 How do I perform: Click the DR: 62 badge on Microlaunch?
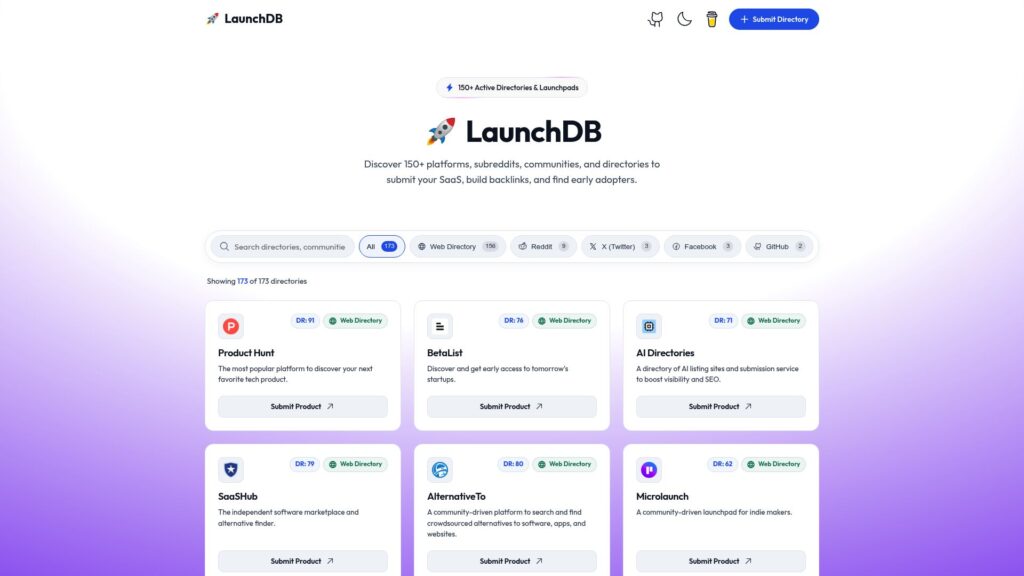click(722, 464)
